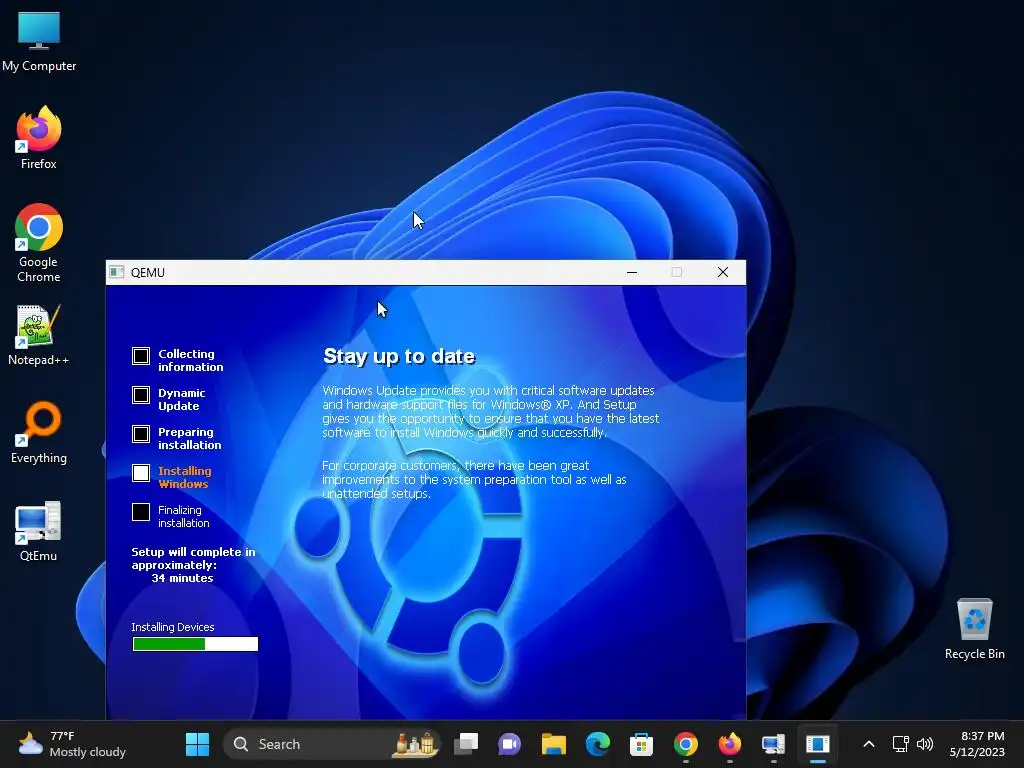Open the Recycle Bin on the desktop
This screenshot has height=768, width=1024.
(974, 628)
